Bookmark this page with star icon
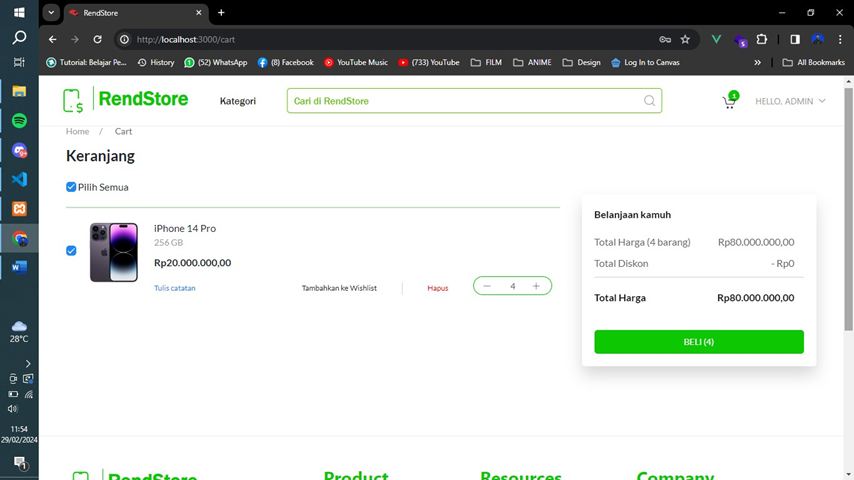 click(685, 39)
